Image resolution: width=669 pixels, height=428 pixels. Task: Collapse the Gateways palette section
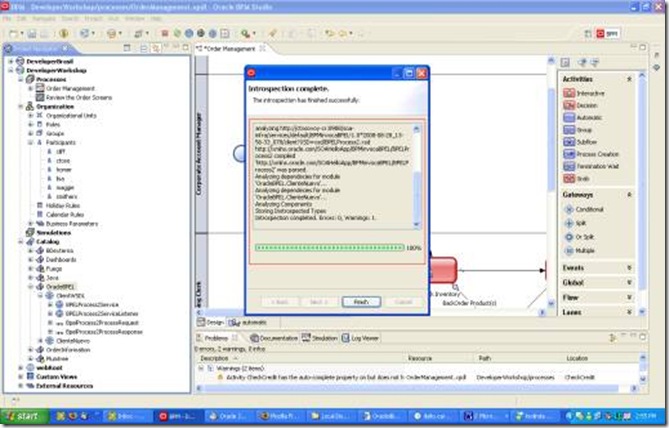pos(629,195)
